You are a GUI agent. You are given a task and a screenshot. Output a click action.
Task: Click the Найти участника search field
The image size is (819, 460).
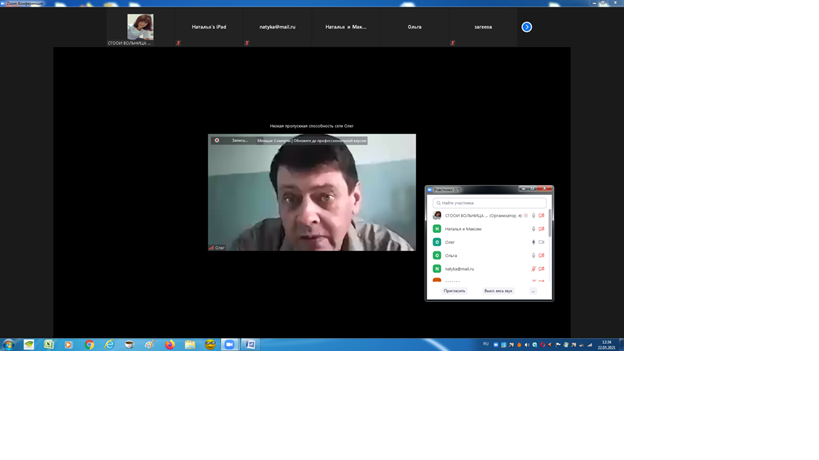click(x=490, y=203)
